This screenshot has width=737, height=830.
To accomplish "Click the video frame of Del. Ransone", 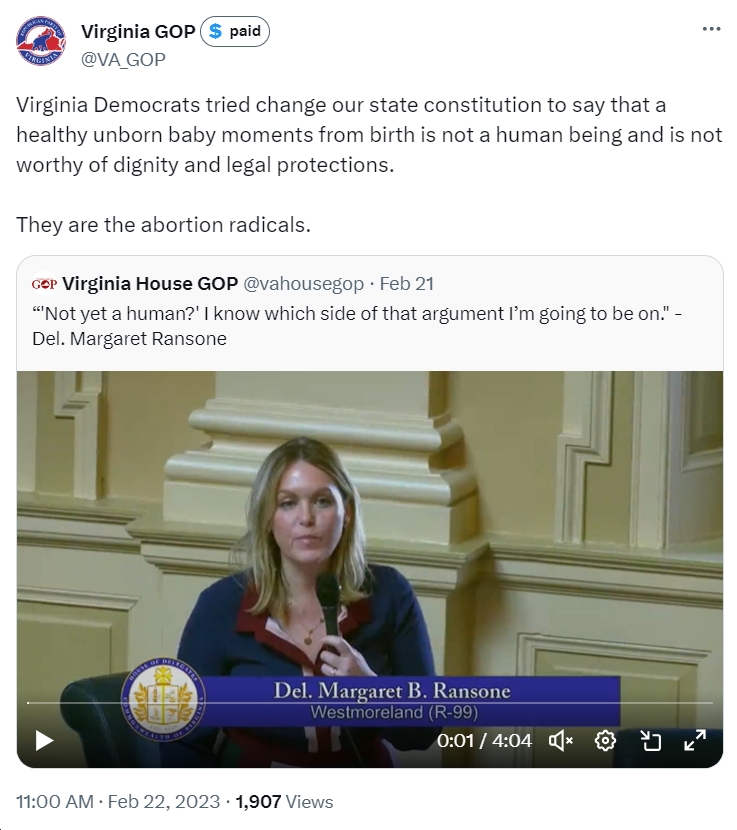I will (x=370, y=529).
